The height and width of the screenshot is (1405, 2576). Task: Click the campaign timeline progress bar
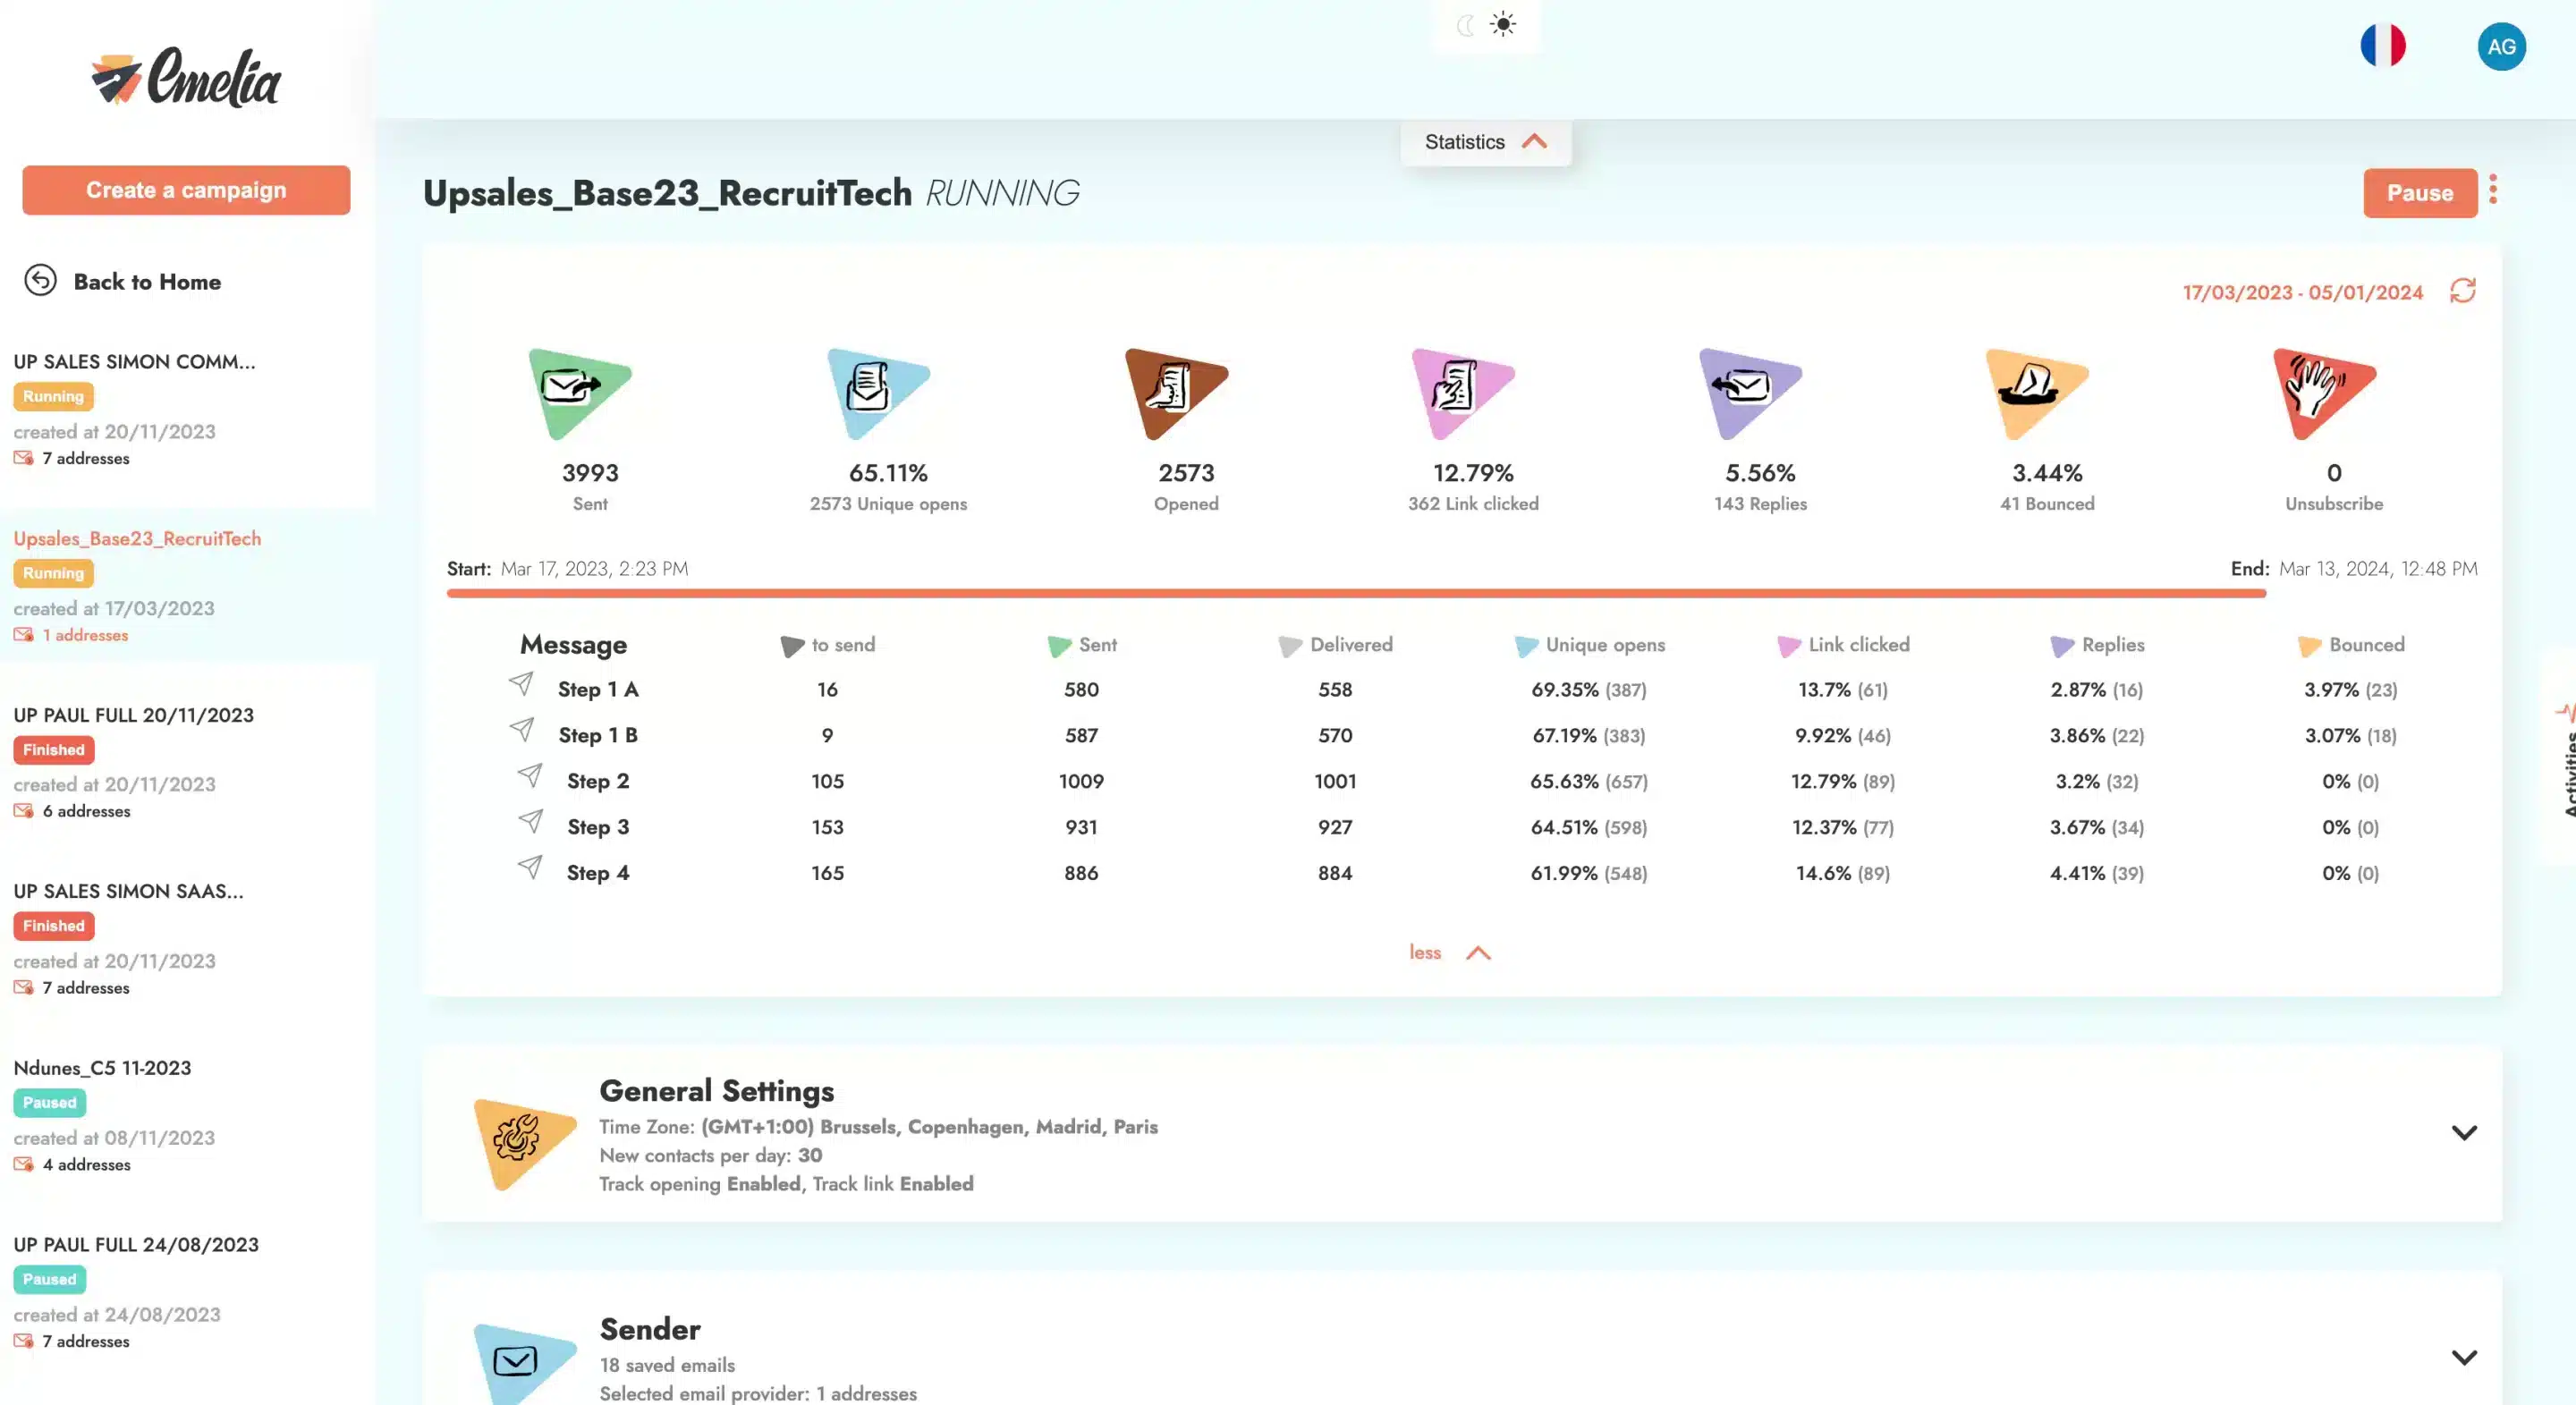click(x=1355, y=594)
